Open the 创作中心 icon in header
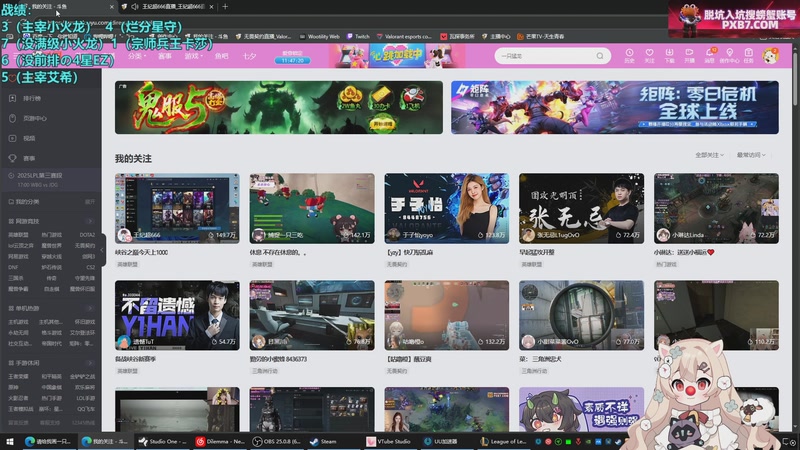The height and width of the screenshot is (450, 800). (x=729, y=55)
